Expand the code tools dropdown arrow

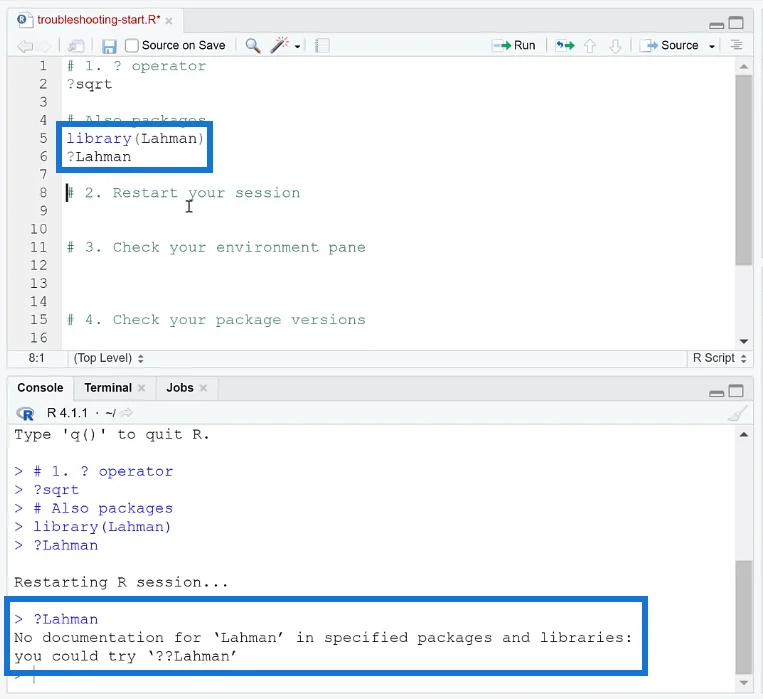point(297,47)
